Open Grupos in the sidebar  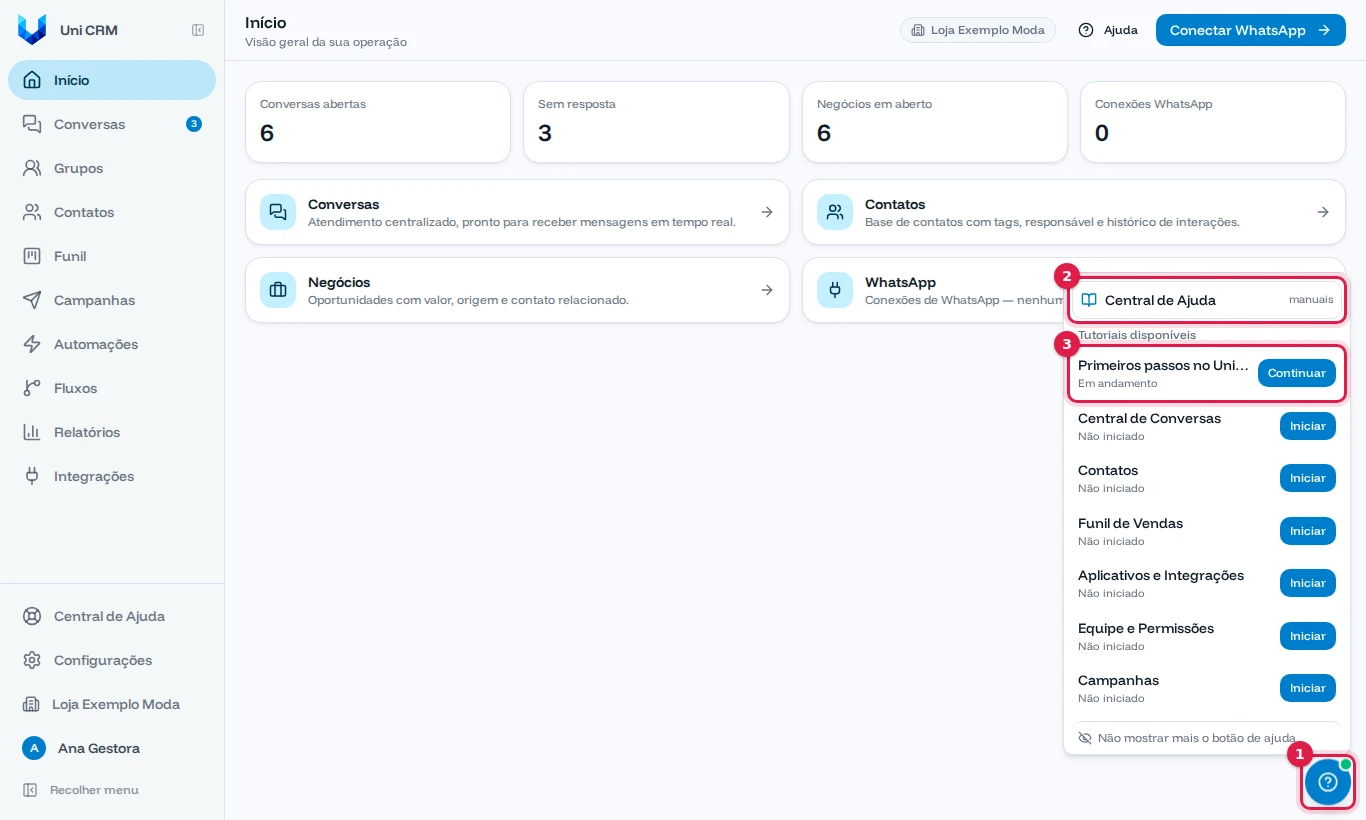point(112,168)
